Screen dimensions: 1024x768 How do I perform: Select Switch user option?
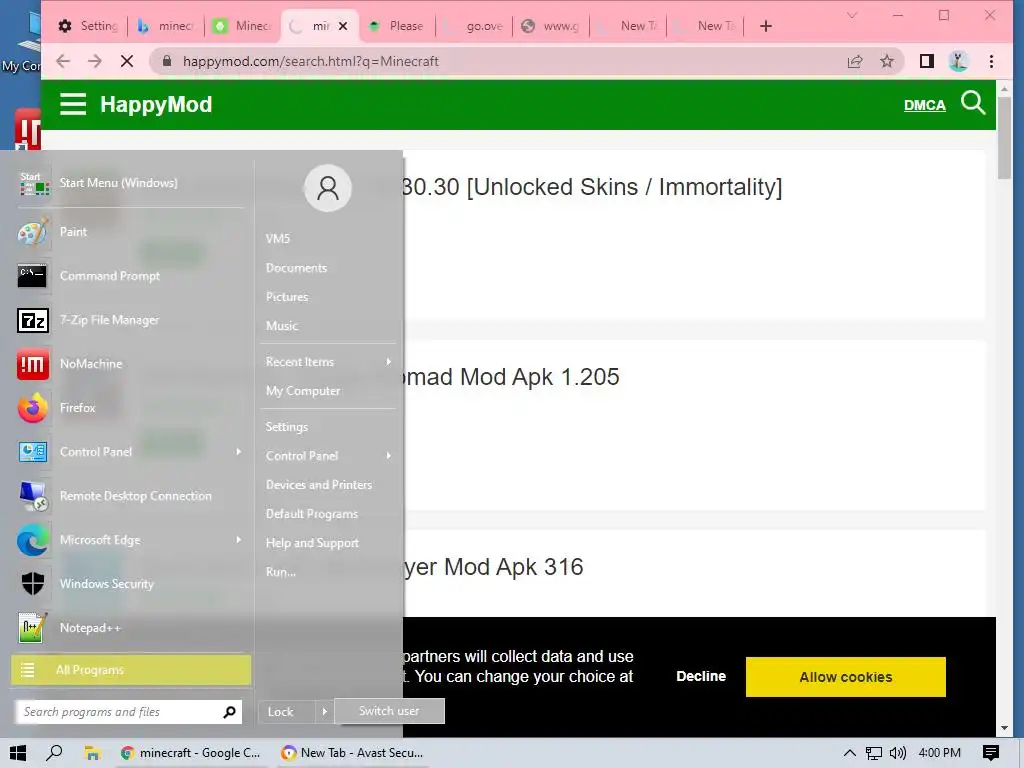pos(389,711)
